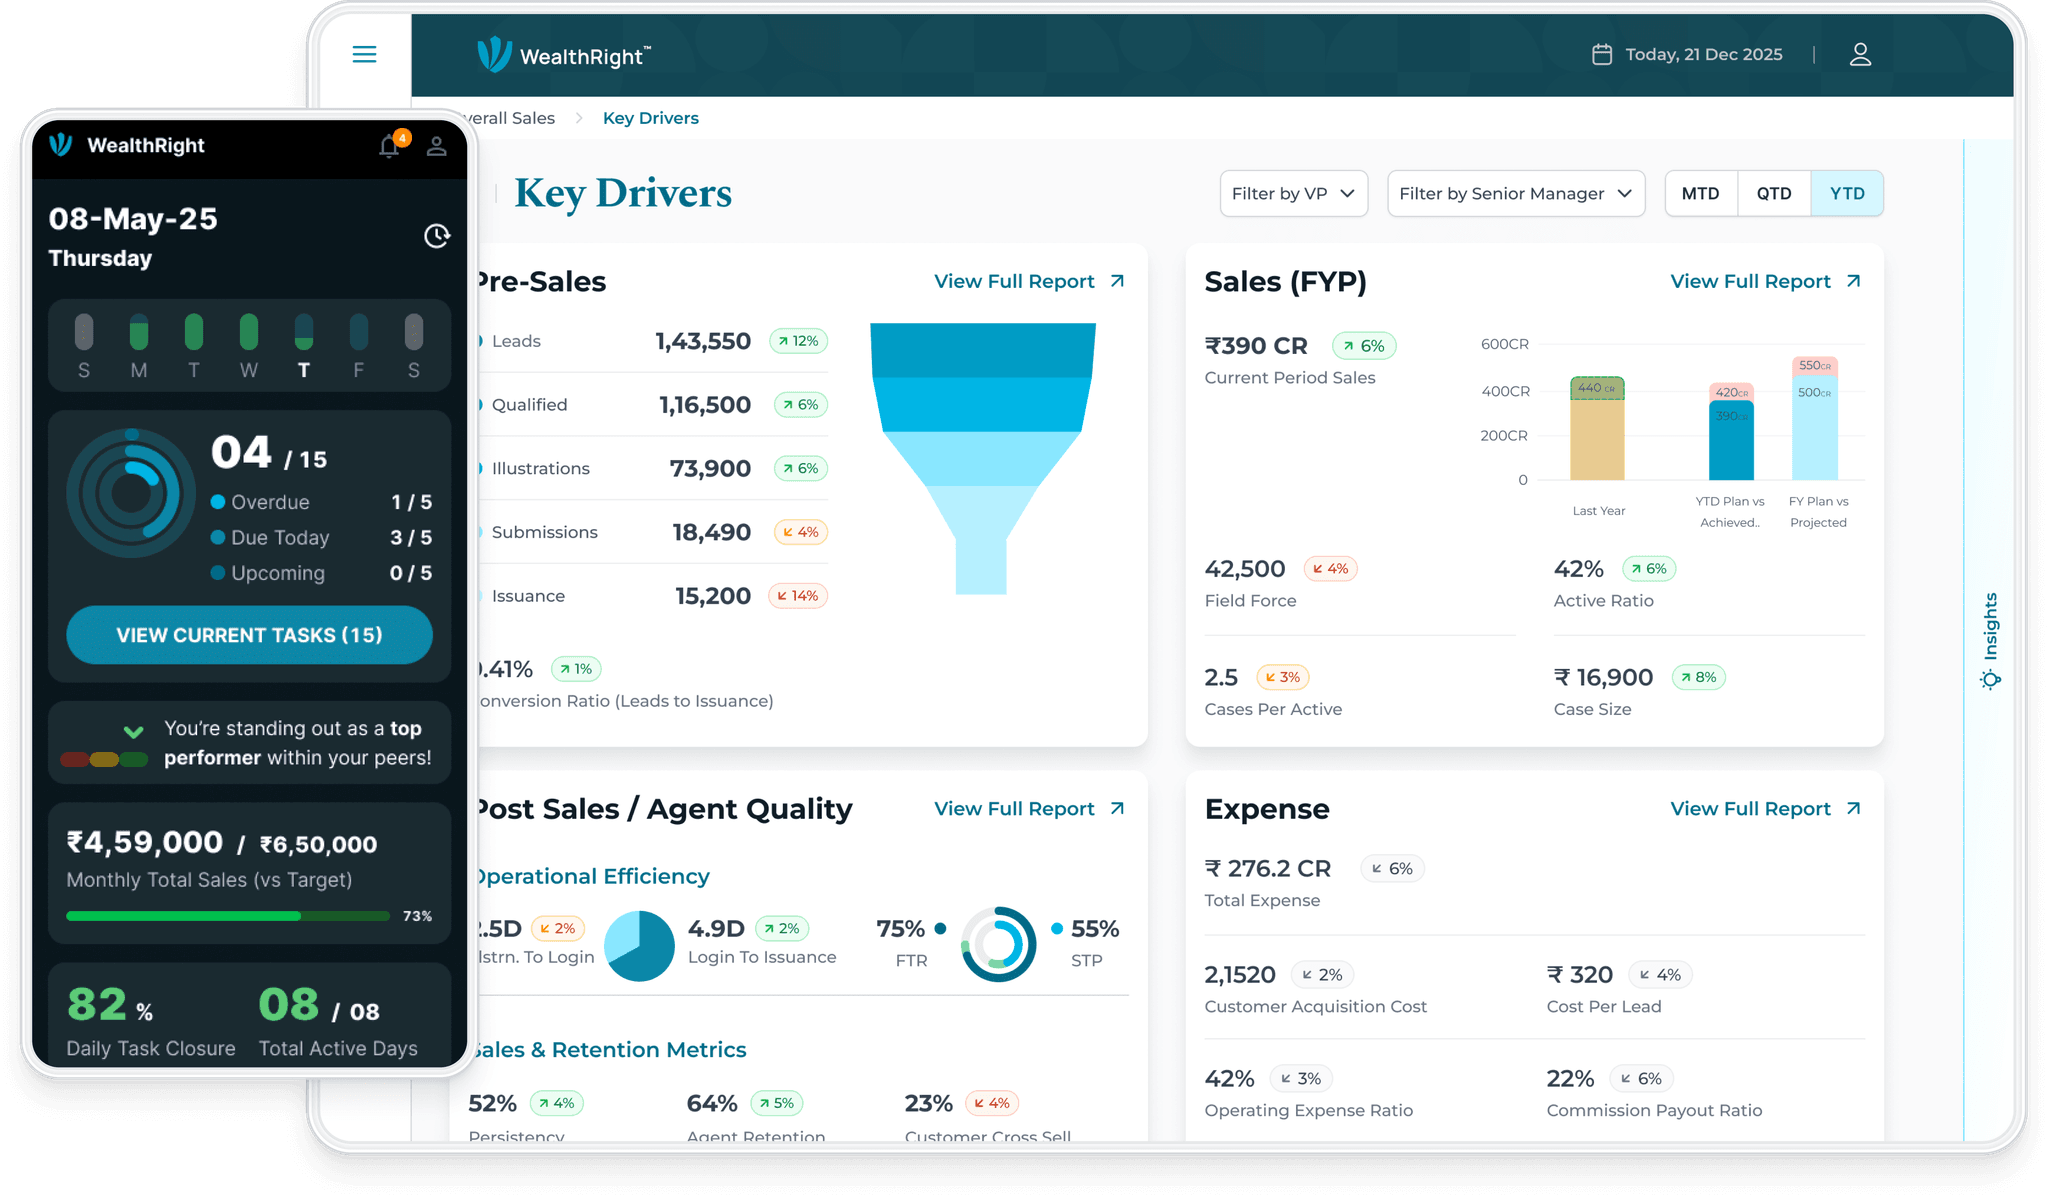This screenshot has height=1195, width=2048.
Task: Select the MTD period toggle
Action: click(x=1701, y=193)
